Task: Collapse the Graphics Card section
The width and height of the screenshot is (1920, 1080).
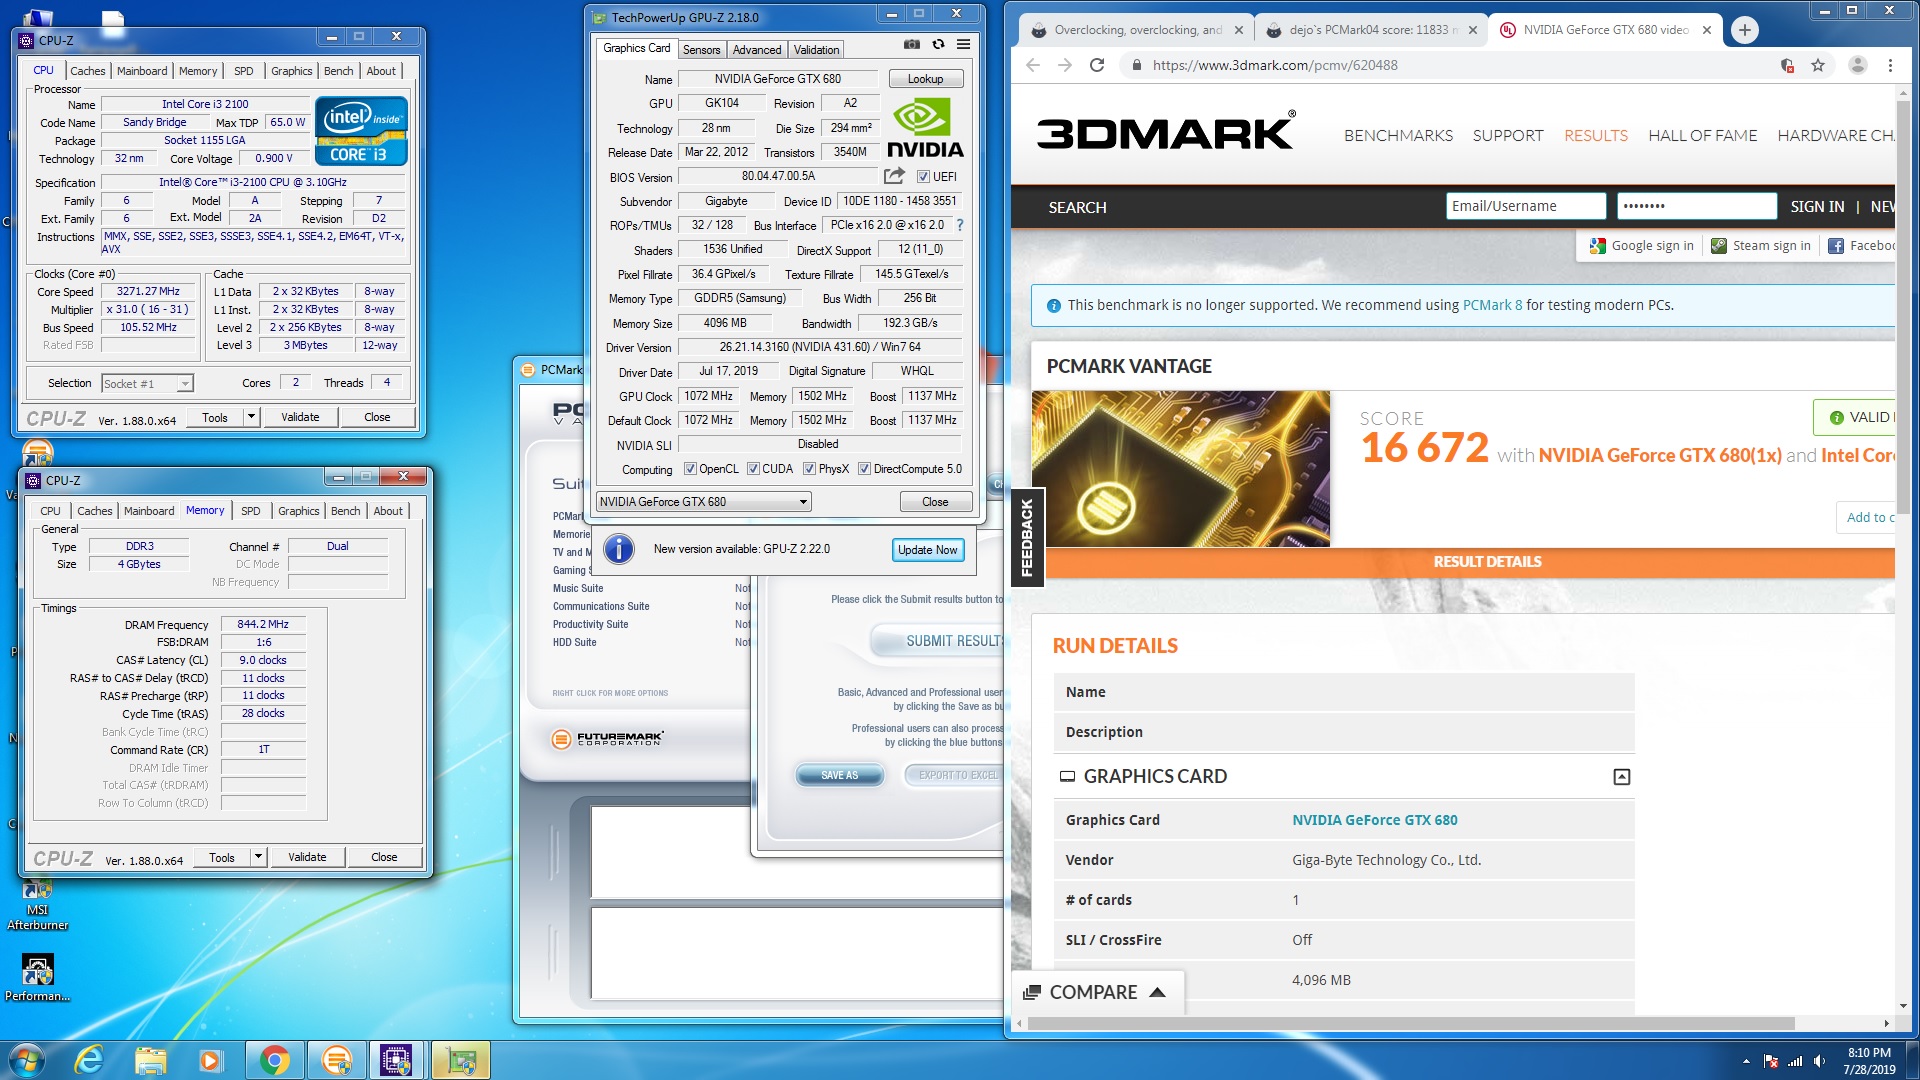Action: pos(1622,777)
